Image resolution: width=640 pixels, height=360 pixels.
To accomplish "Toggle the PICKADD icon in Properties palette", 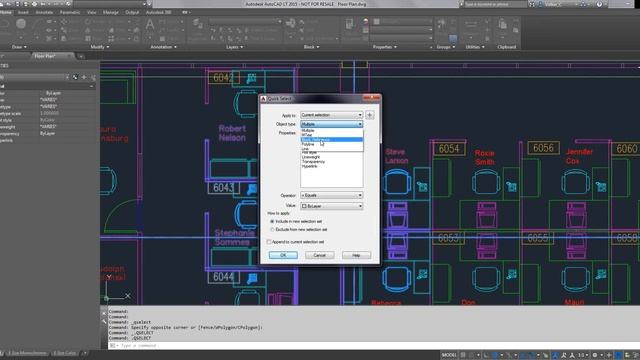I will pyautogui.click(x=76, y=77).
